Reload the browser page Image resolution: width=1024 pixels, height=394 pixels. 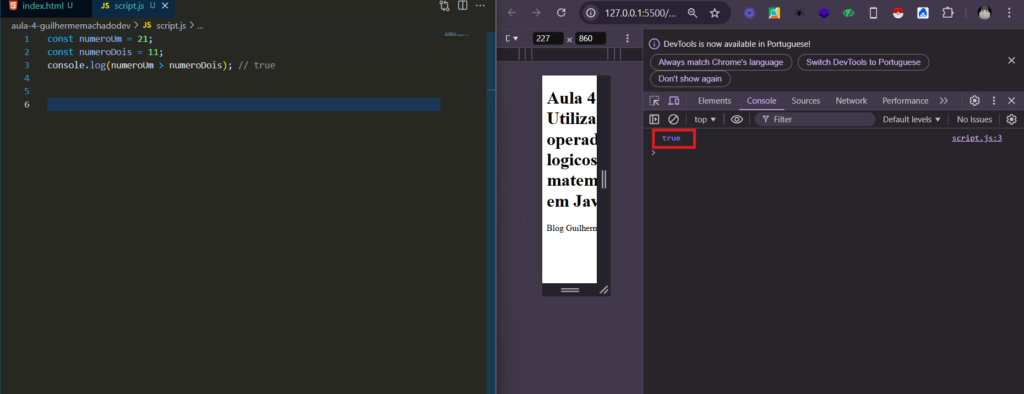pos(560,12)
